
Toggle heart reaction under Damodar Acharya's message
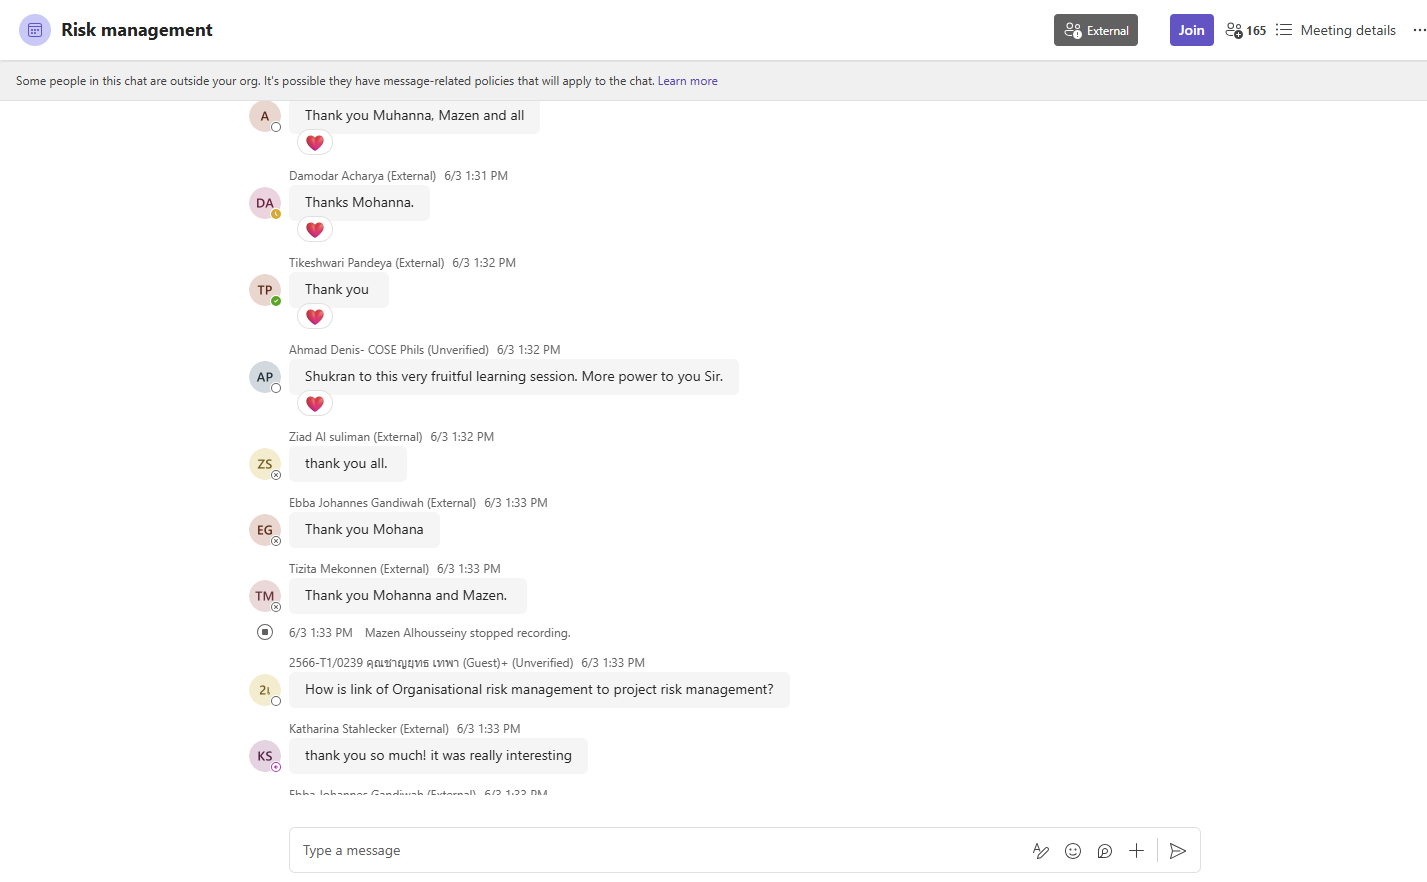coord(315,230)
